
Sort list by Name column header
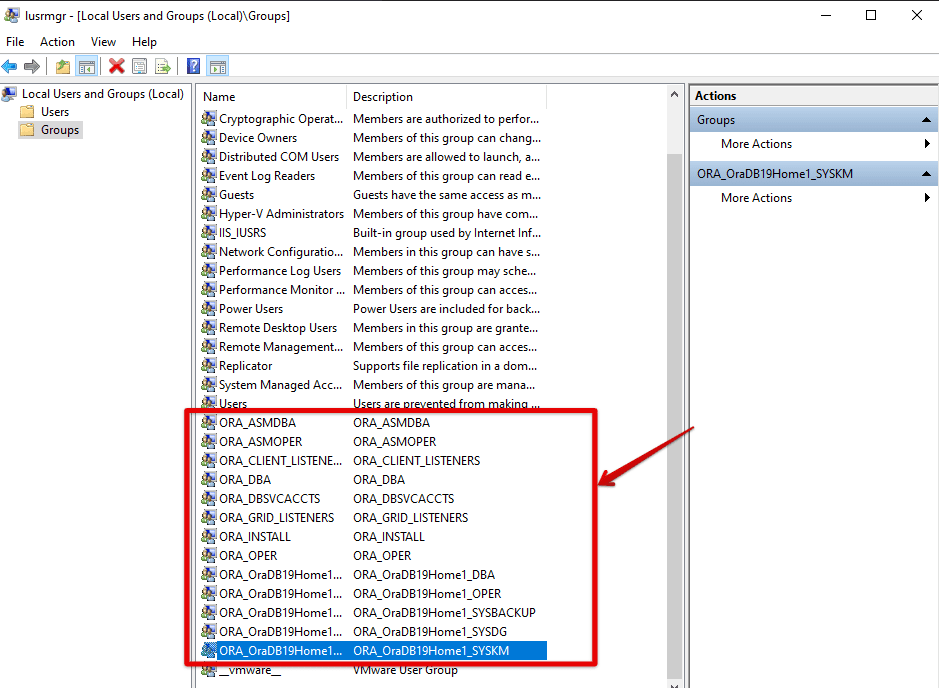tap(272, 96)
